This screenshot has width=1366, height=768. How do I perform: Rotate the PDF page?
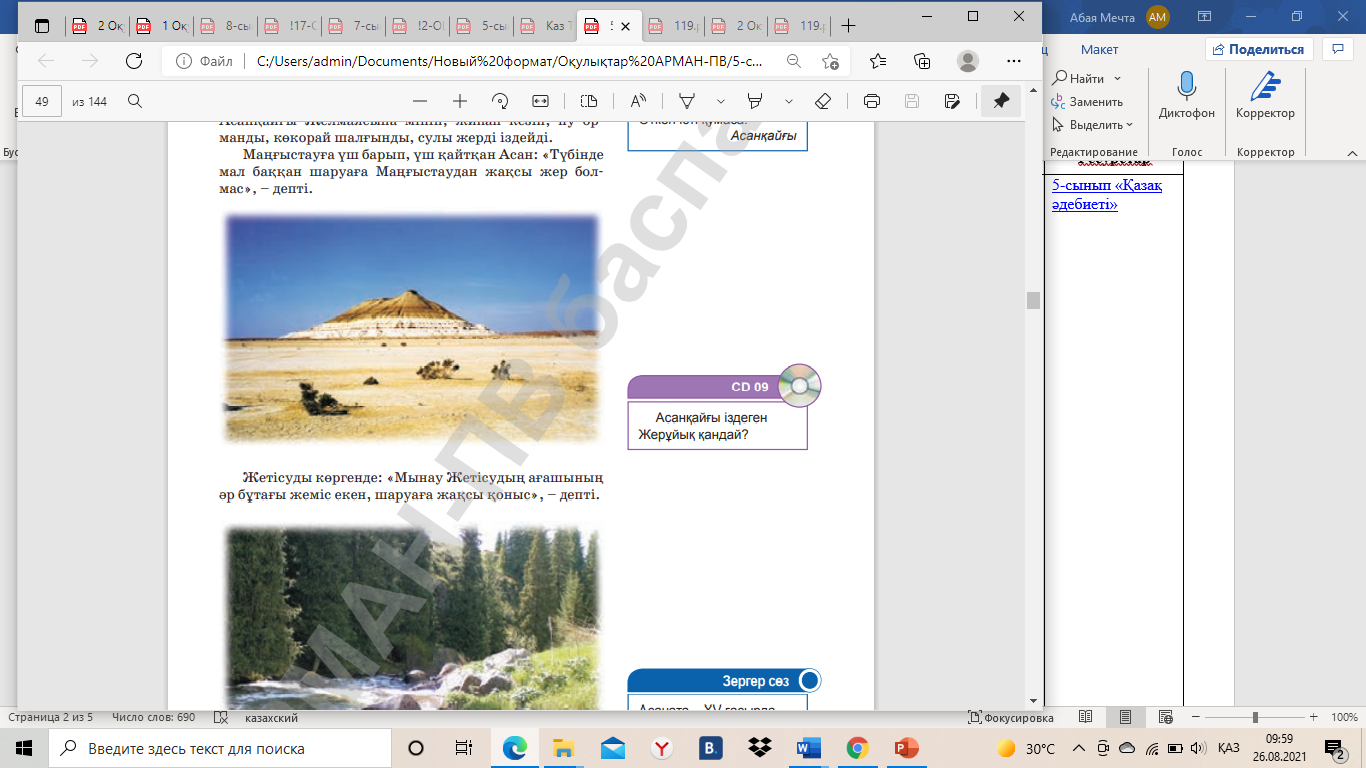coord(501,101)
